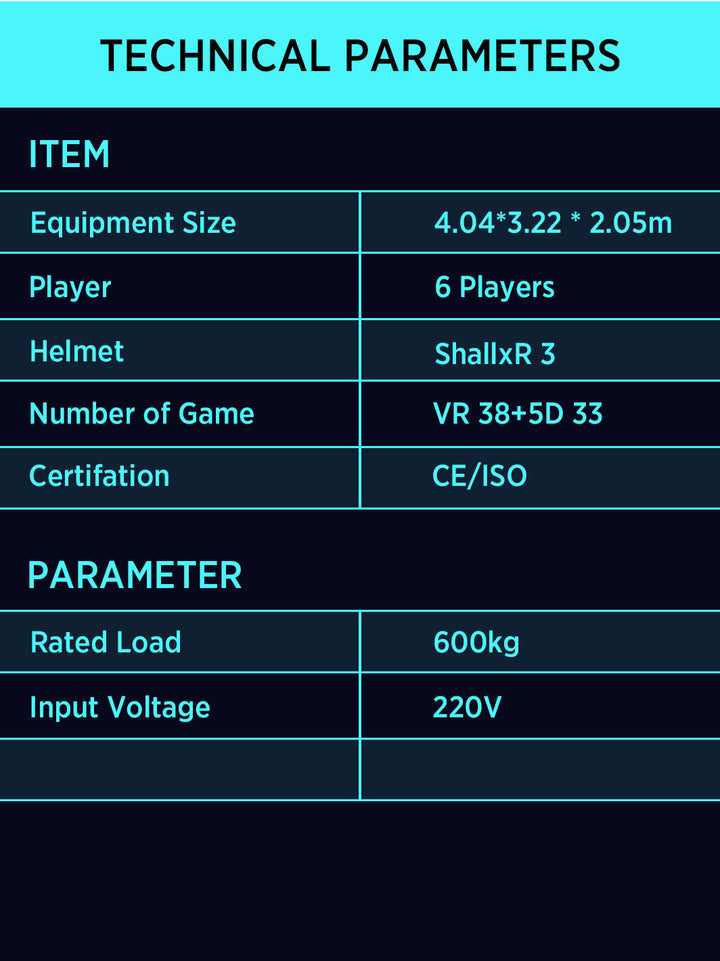This screenshot has height=961, width=720.
Task: Click the Number of Game label
Action: point(142,413)
